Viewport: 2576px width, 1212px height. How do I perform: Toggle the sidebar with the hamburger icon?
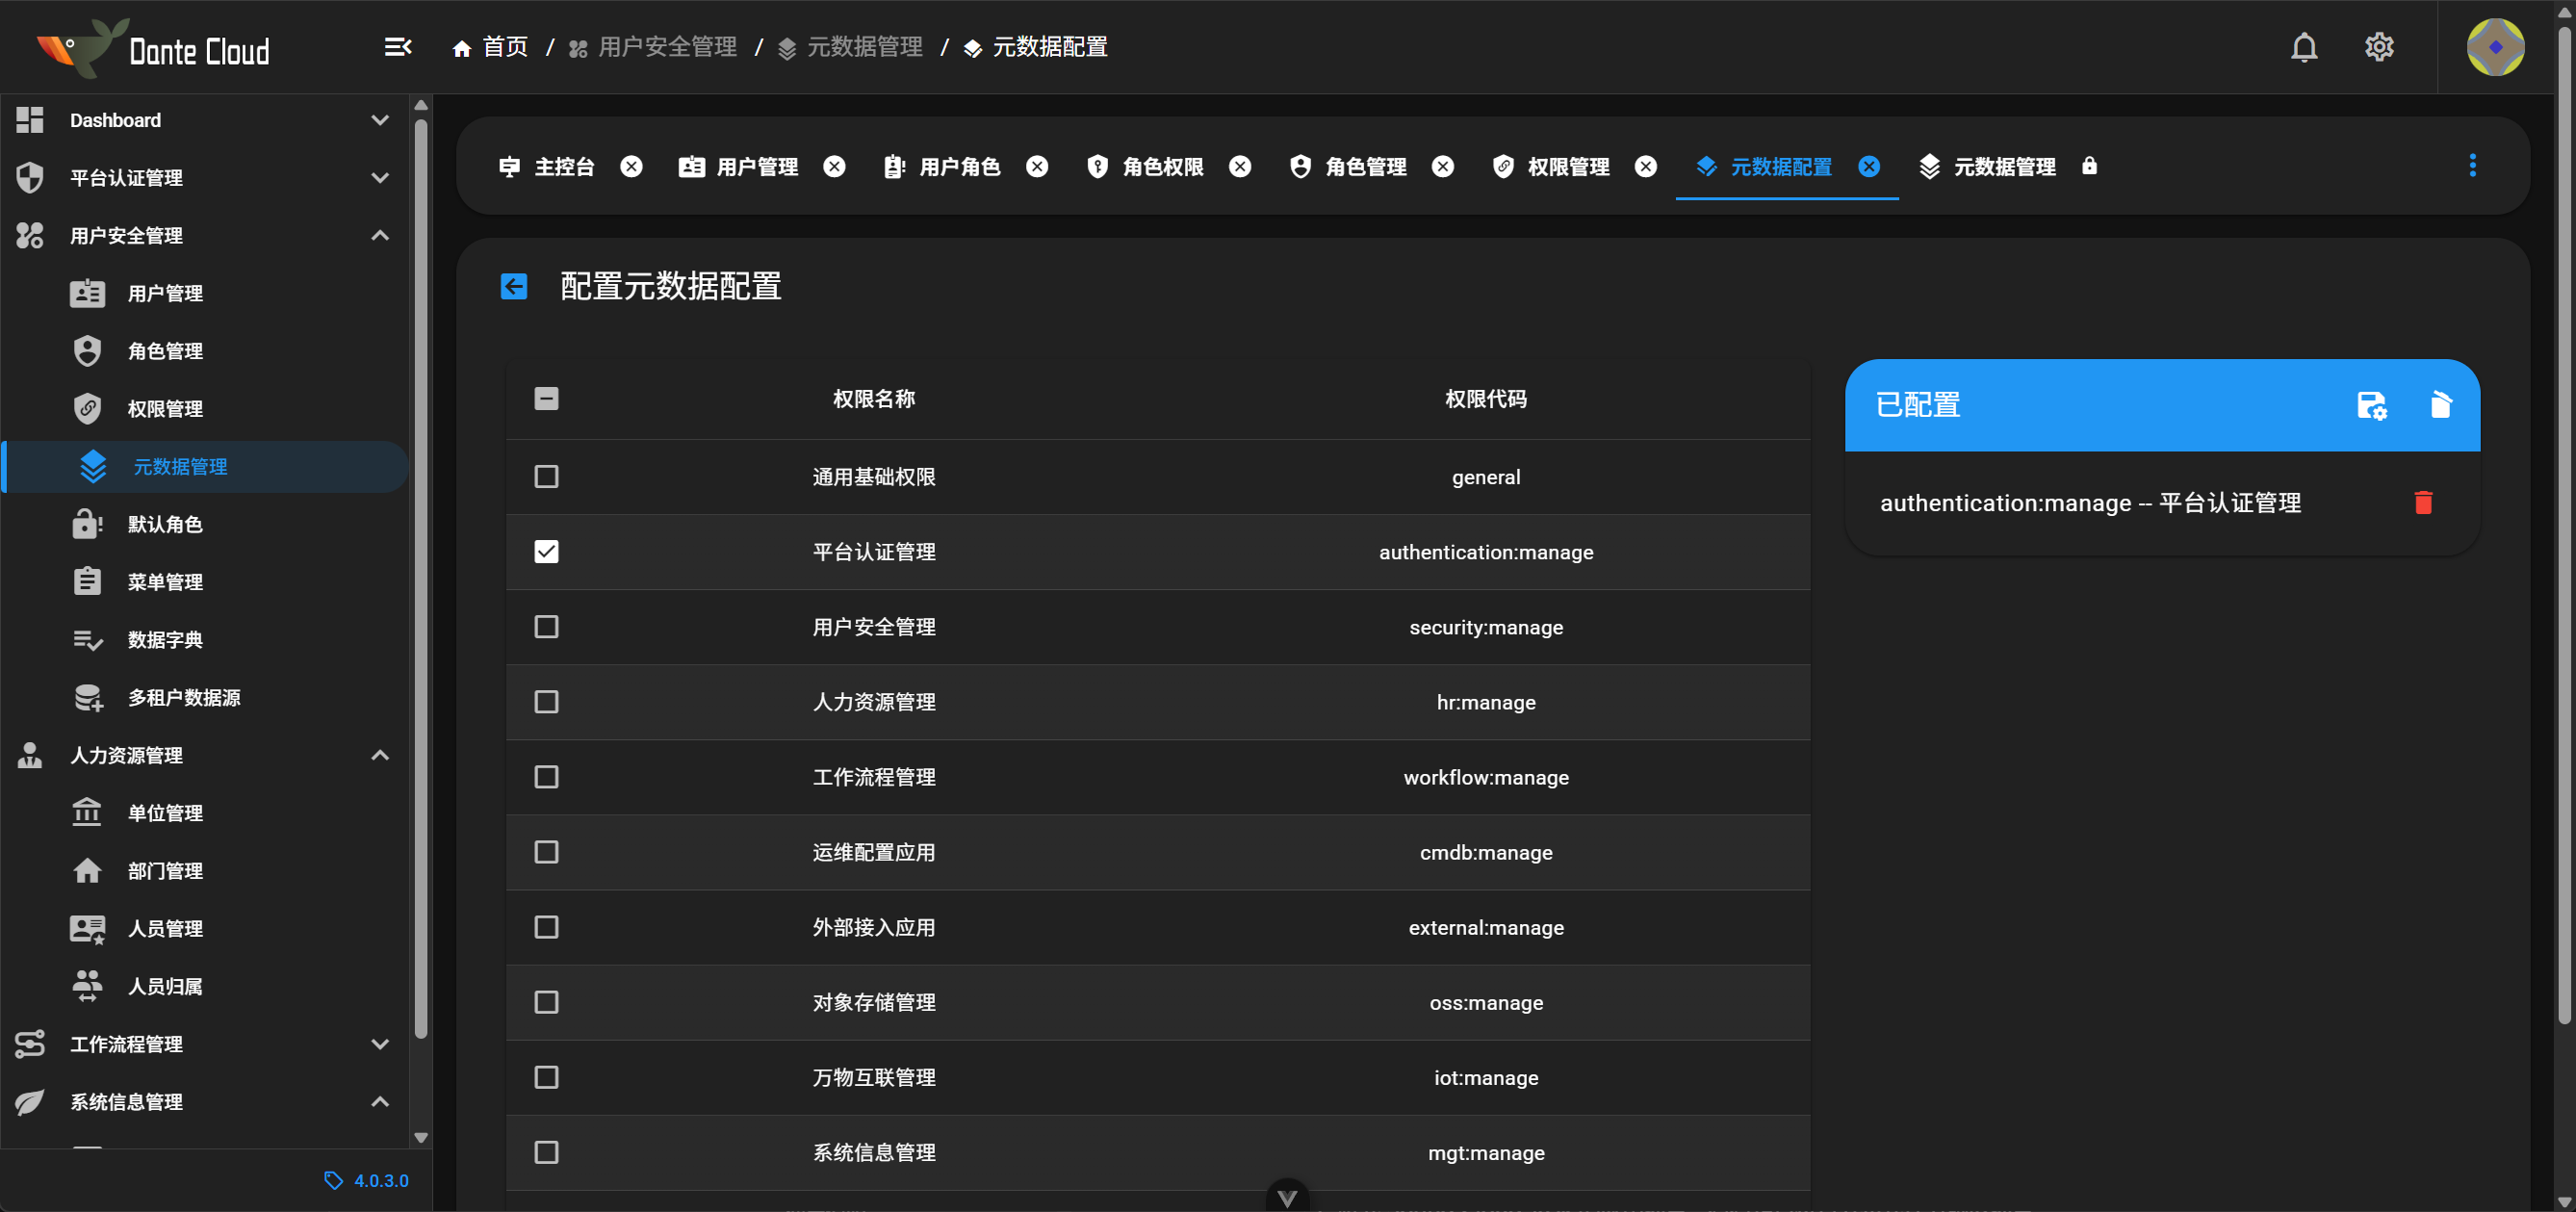pyautogui.click(x=398, y=46)
